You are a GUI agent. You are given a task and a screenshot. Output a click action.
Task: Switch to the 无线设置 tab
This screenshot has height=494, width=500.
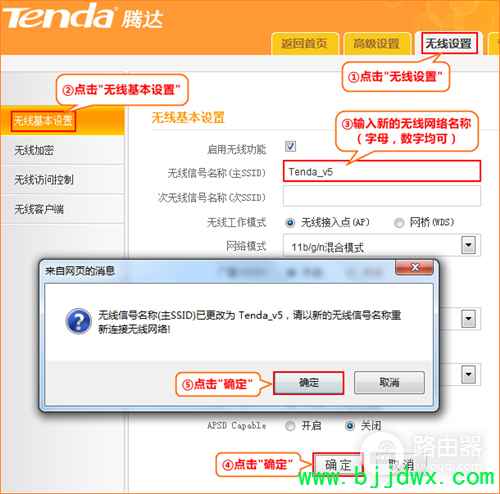pos(449,43)
